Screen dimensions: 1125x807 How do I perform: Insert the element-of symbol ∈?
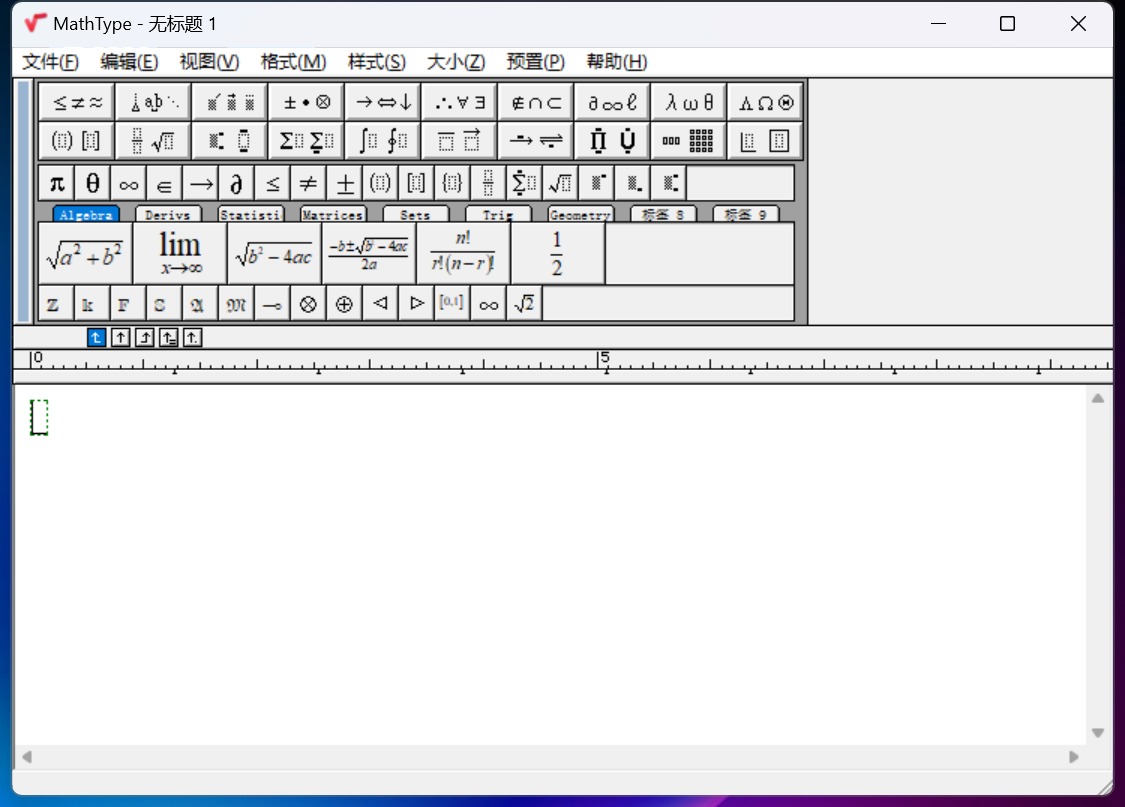pos(164,184)
